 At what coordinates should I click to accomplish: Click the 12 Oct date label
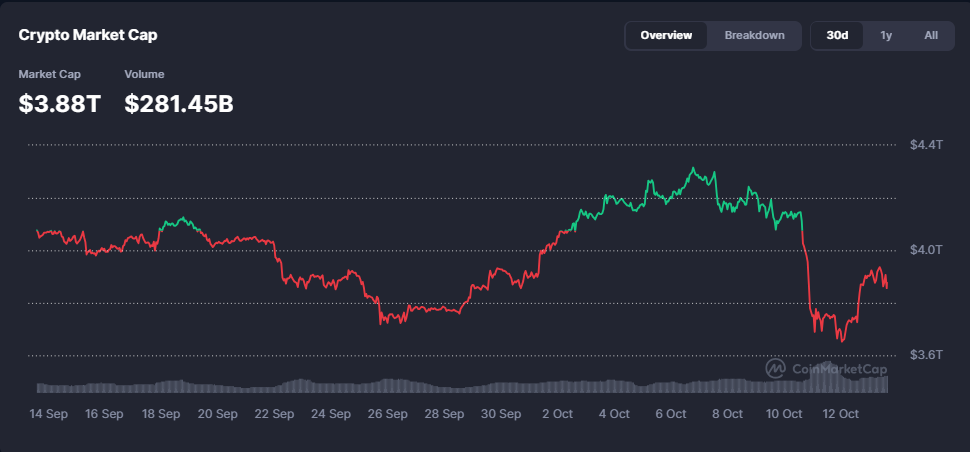(840, 413)
